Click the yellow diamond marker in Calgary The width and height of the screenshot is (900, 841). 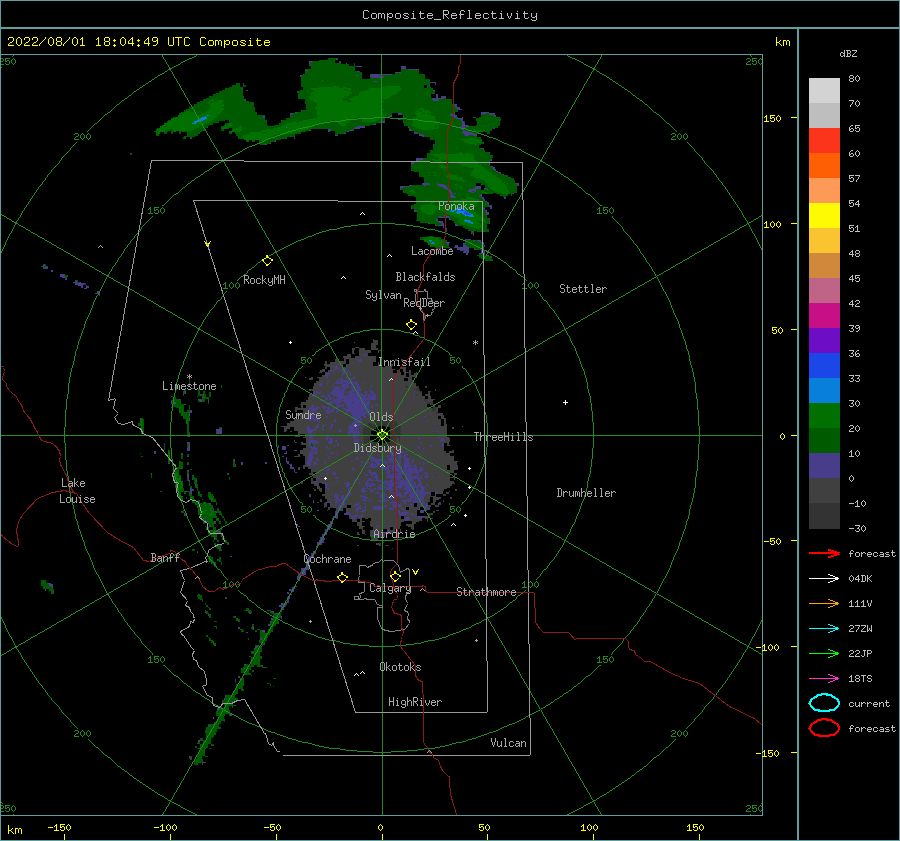395,576
